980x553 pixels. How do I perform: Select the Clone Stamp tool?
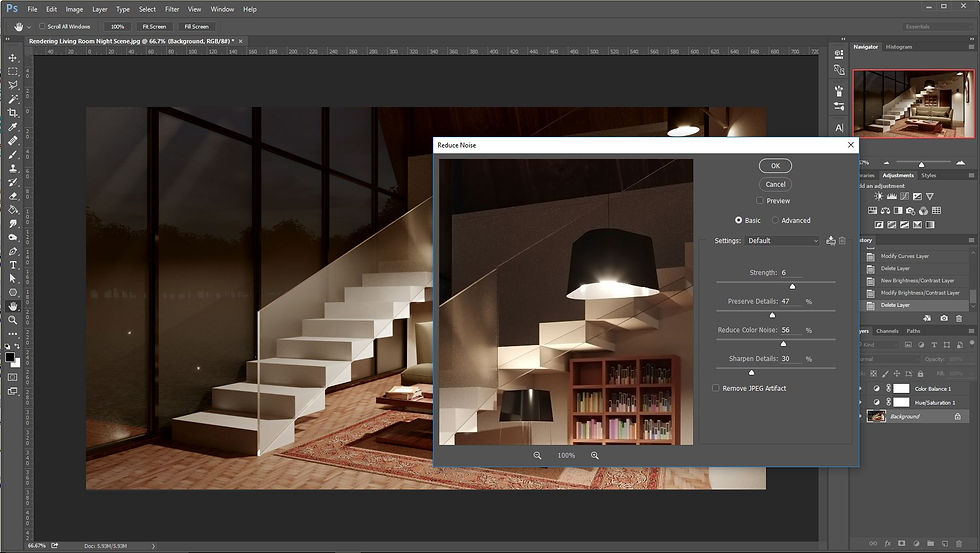[12, 168]
